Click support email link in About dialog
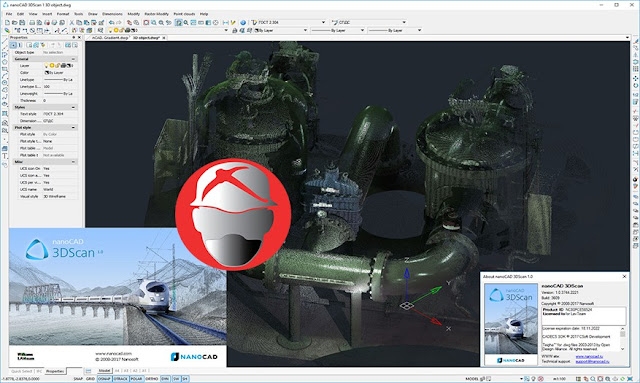This screenshot has height=383, width=640. coord(592,361)
